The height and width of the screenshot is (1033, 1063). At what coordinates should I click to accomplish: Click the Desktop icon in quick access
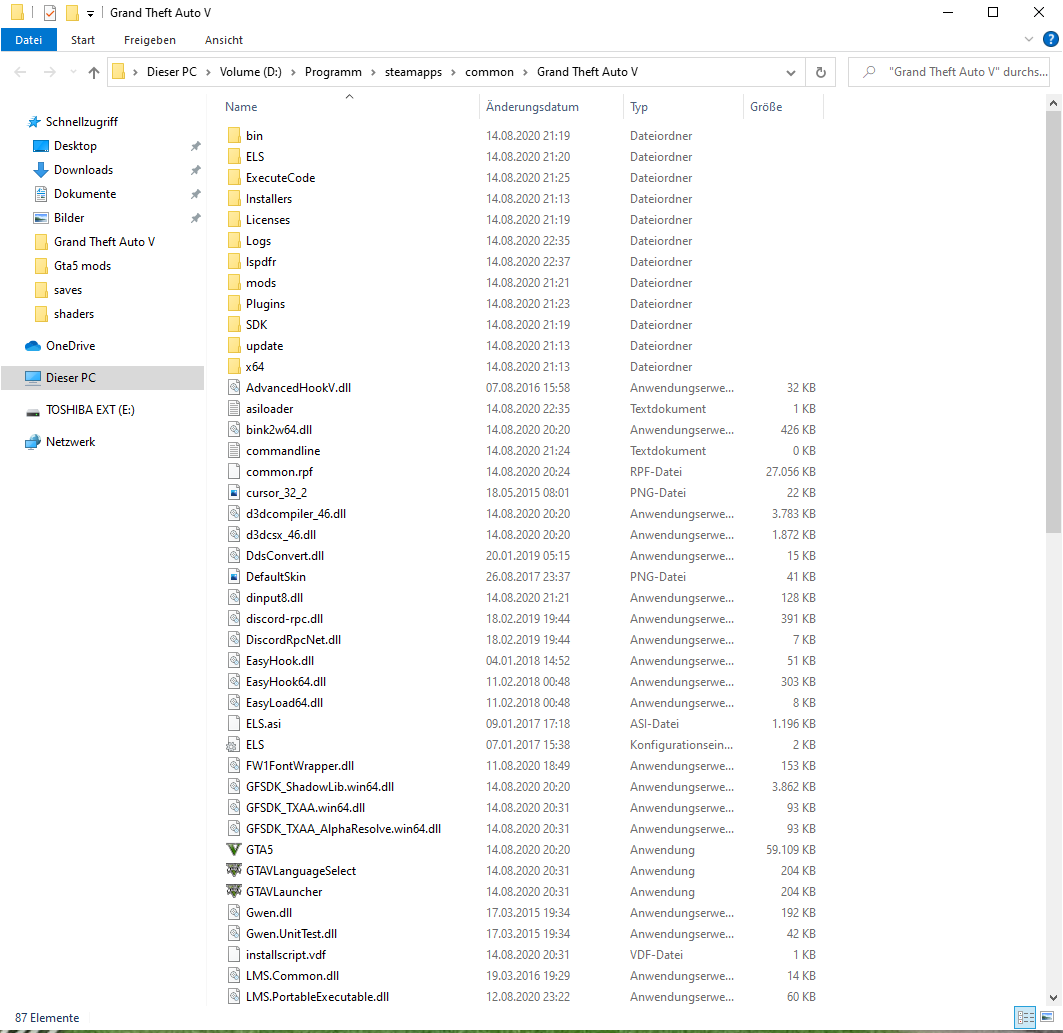(x=41, y=146)
